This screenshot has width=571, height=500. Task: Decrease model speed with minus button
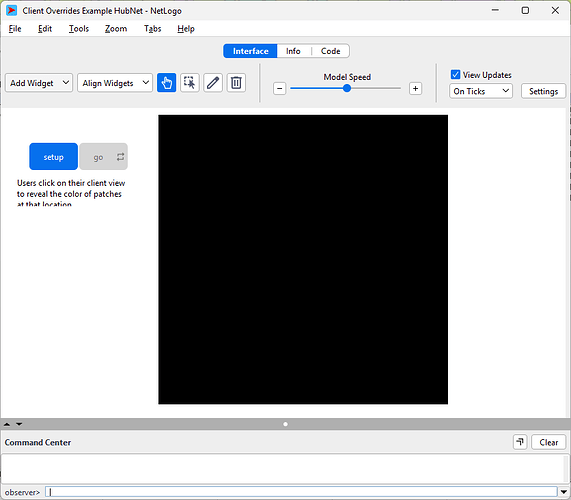pyautogui.click(x=280, y=88)
